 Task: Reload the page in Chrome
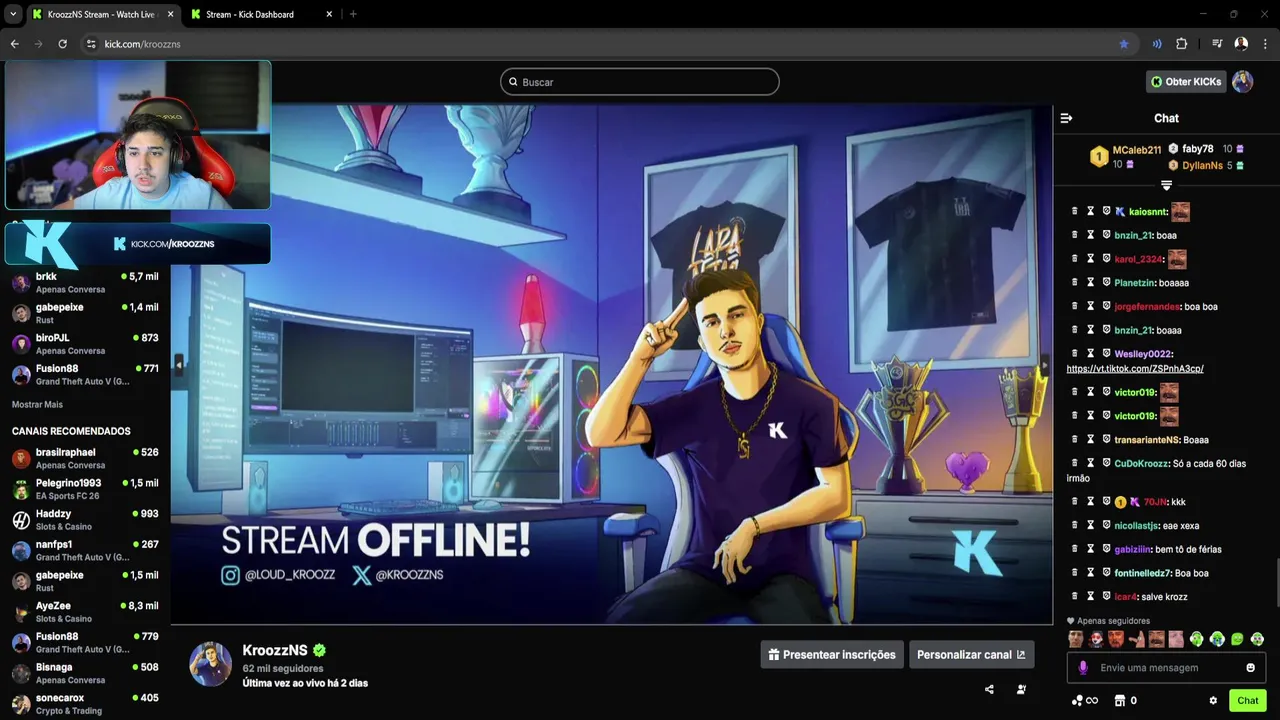tap(62, 44)
